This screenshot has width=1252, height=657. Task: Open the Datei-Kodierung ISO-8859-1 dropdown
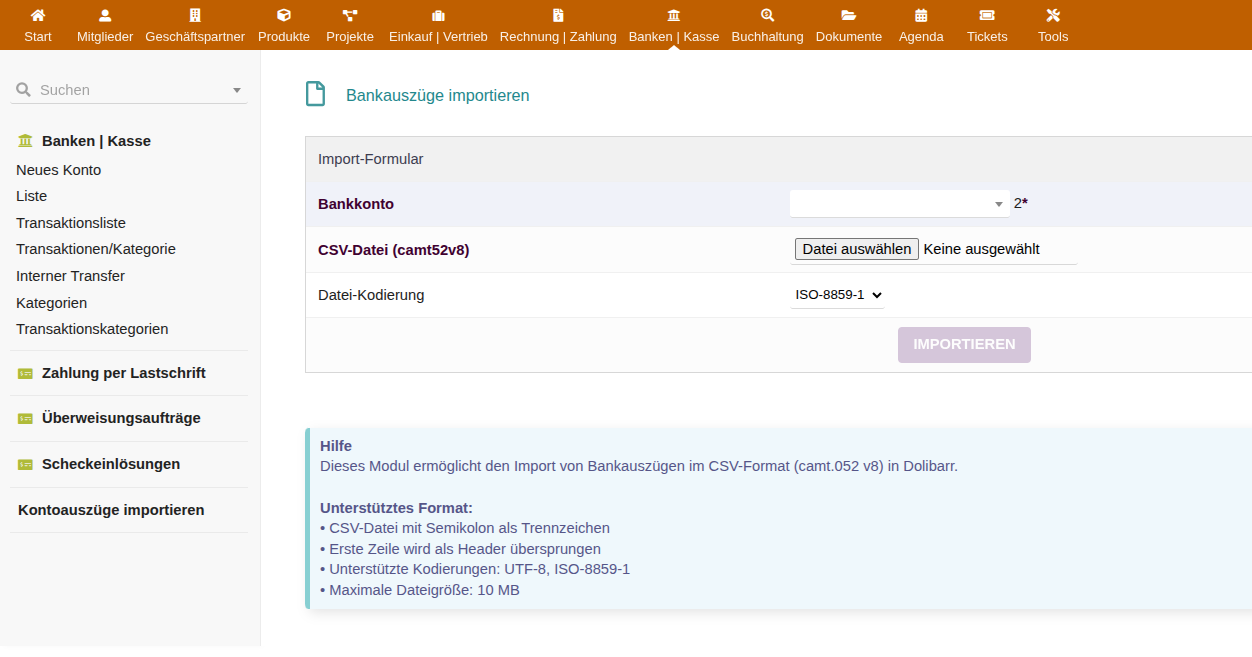pyautogui.click(x=838, y=295)
